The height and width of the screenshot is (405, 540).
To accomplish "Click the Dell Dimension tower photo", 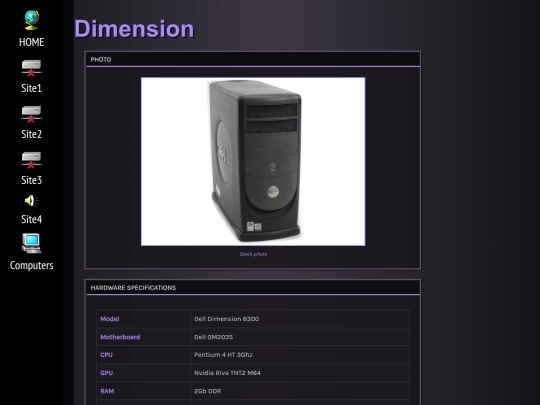I will tap(253, 162).
